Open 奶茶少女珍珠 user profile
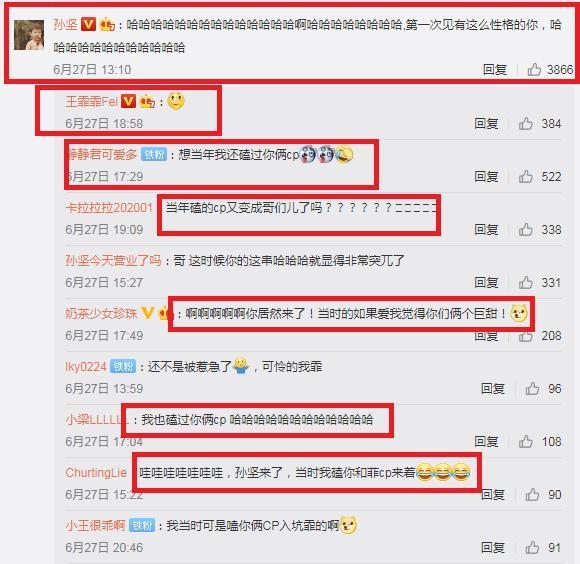This screenshot has width=580, height=564. point(101,314)
